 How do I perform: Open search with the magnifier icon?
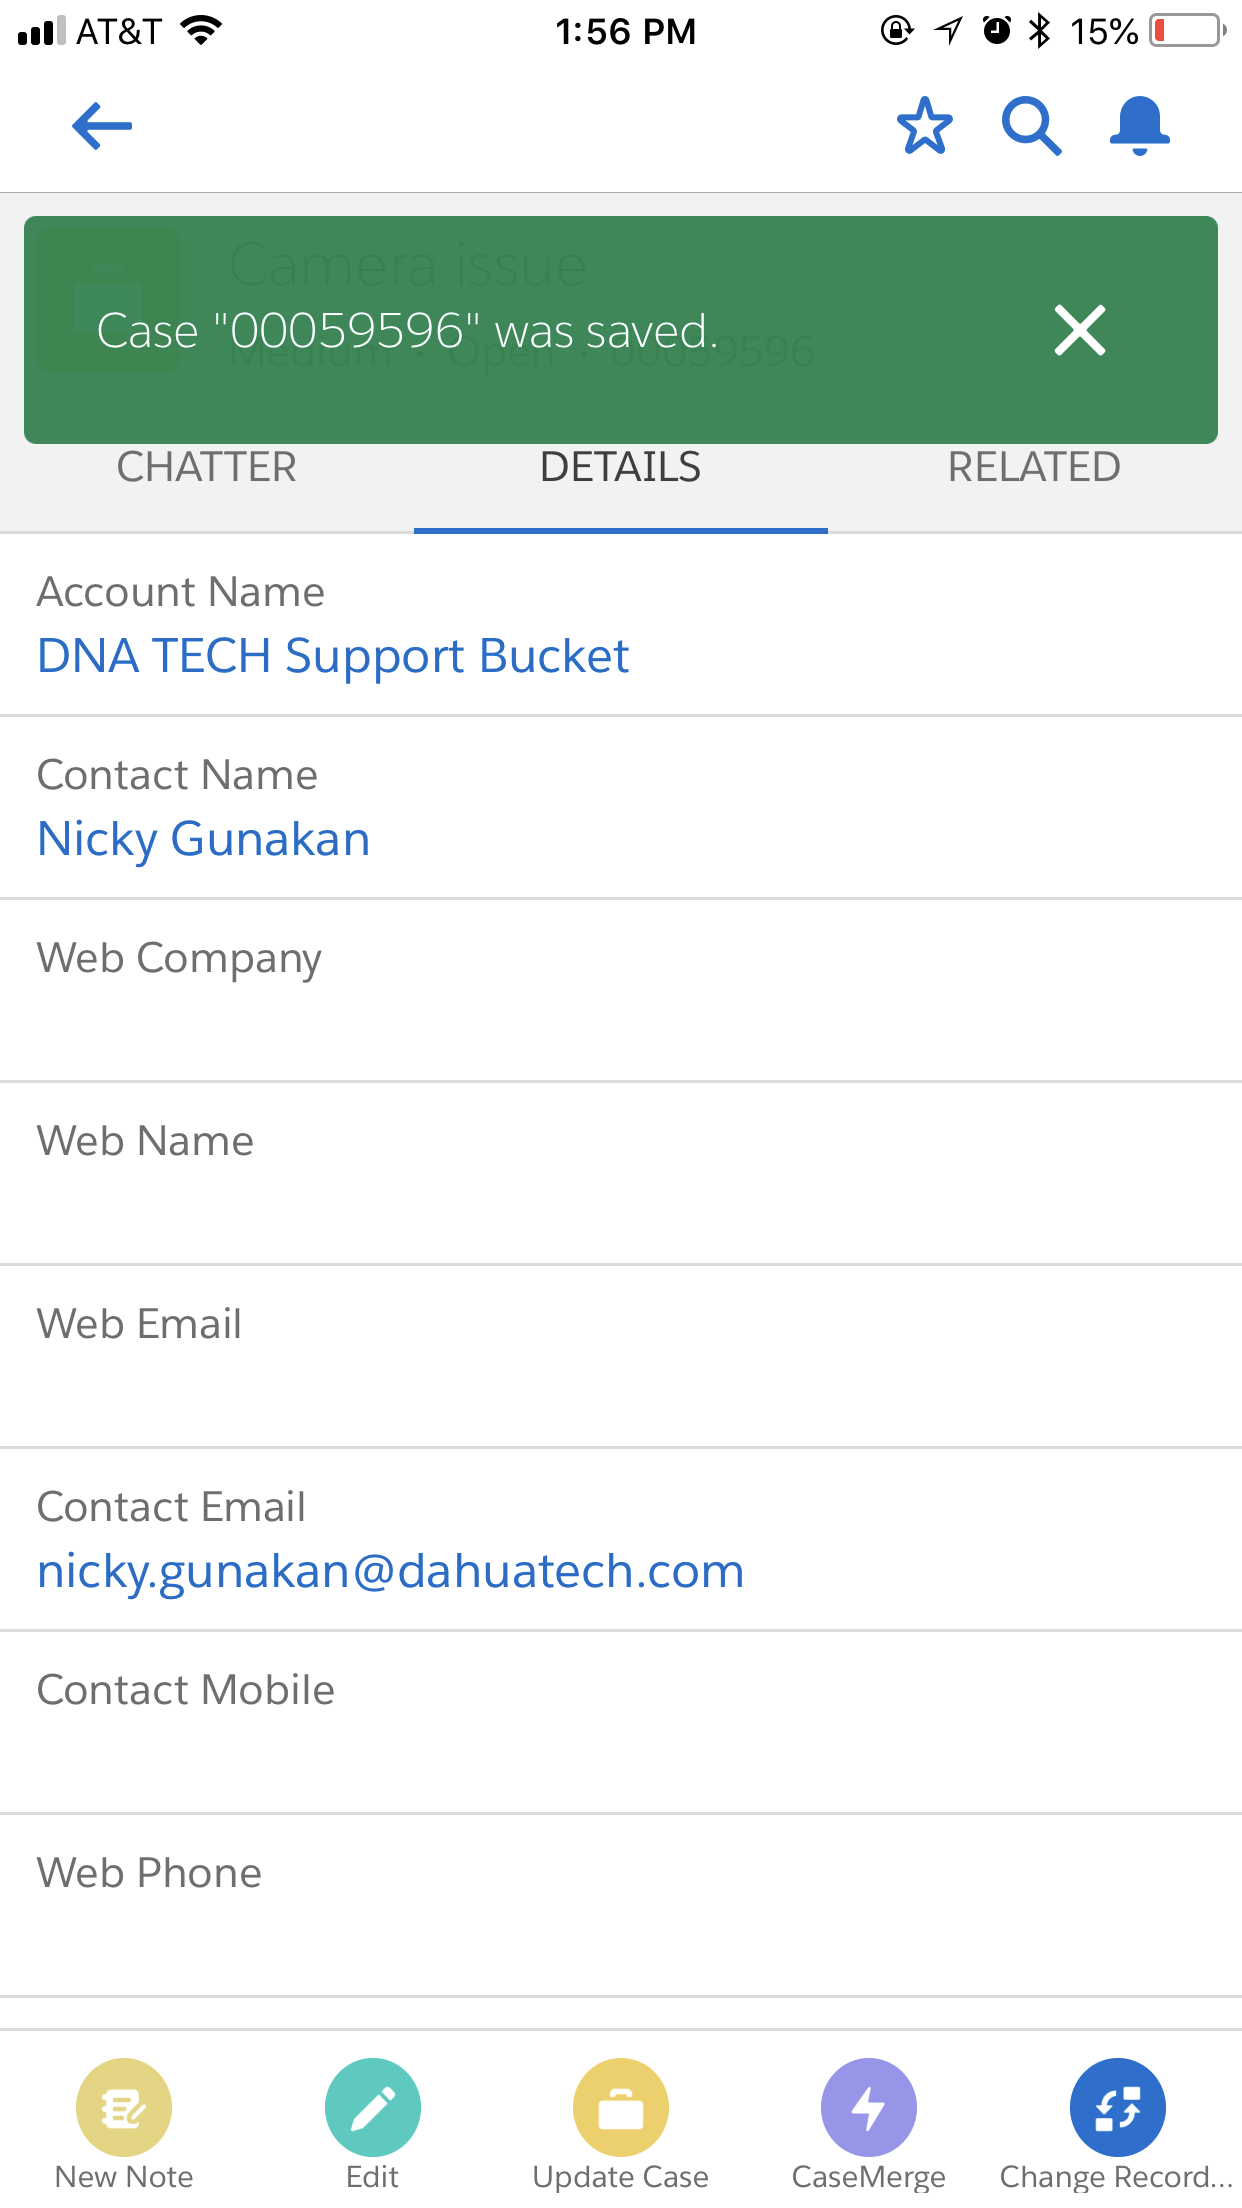pyautogui.click(x=1031, y=127)
